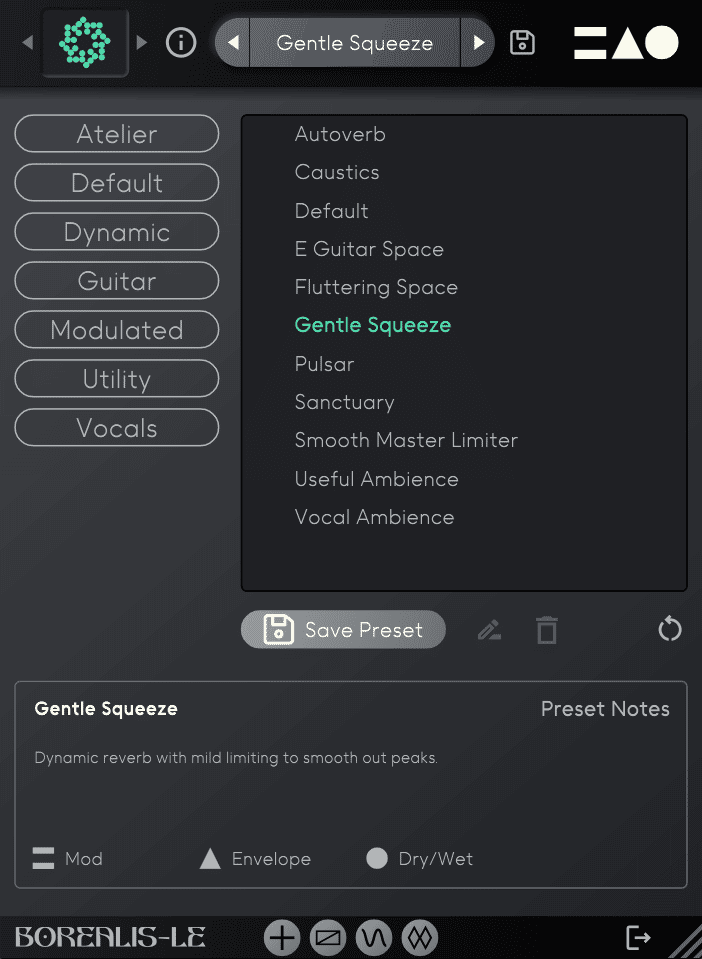This screenshot has width=702, height=959.
Task: Switch to the Guitar category
Action: (x=116, y=281)
